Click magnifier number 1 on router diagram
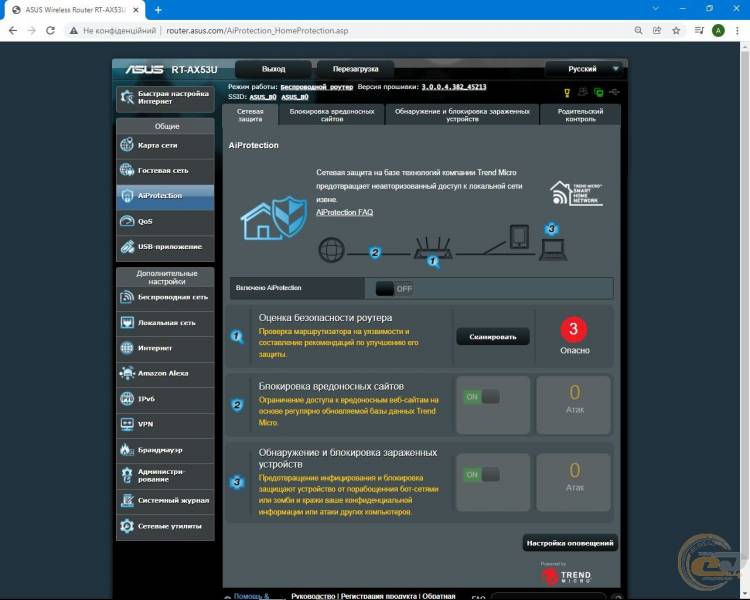This screenshot has width=750, height=600. [x=433, y=261]
